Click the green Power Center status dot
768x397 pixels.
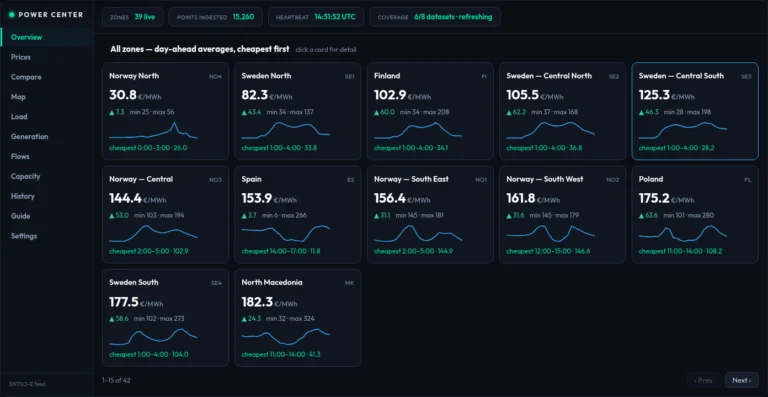click(12, 15)
